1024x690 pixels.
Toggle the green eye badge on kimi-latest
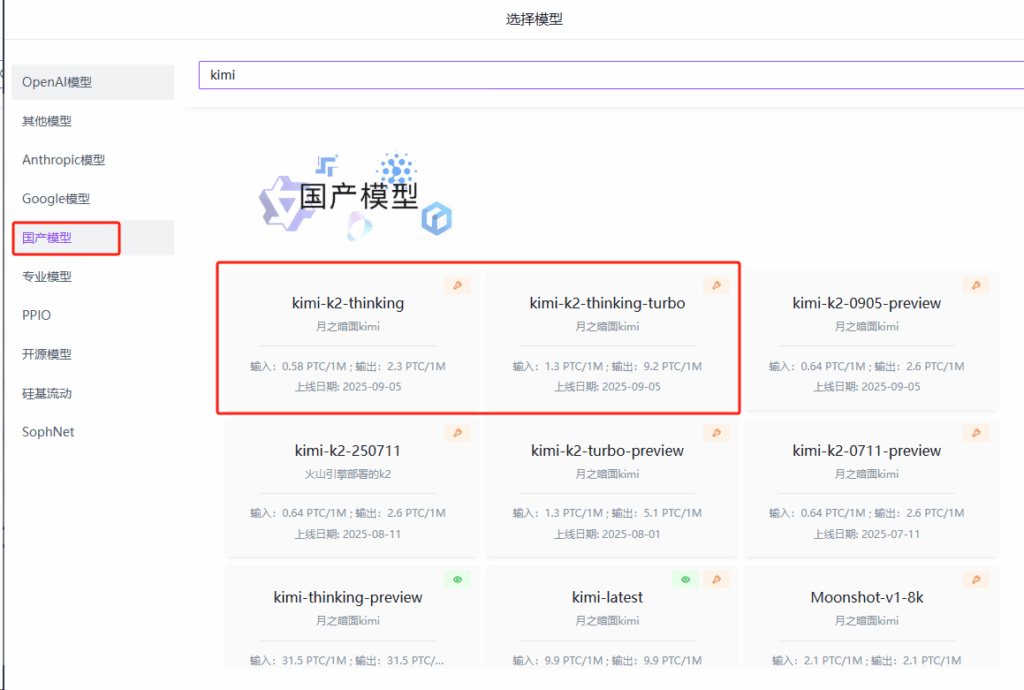click(x=685, y=579)
